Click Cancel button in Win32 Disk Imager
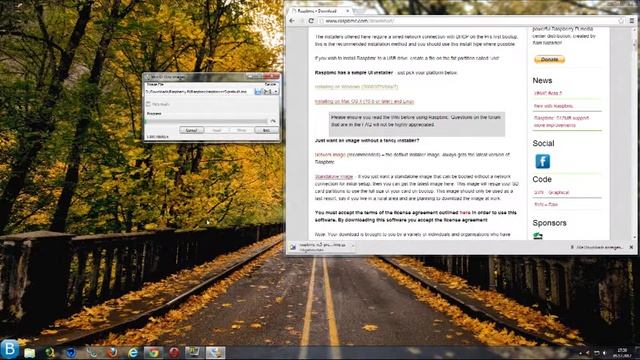 [x=191, y=130]
